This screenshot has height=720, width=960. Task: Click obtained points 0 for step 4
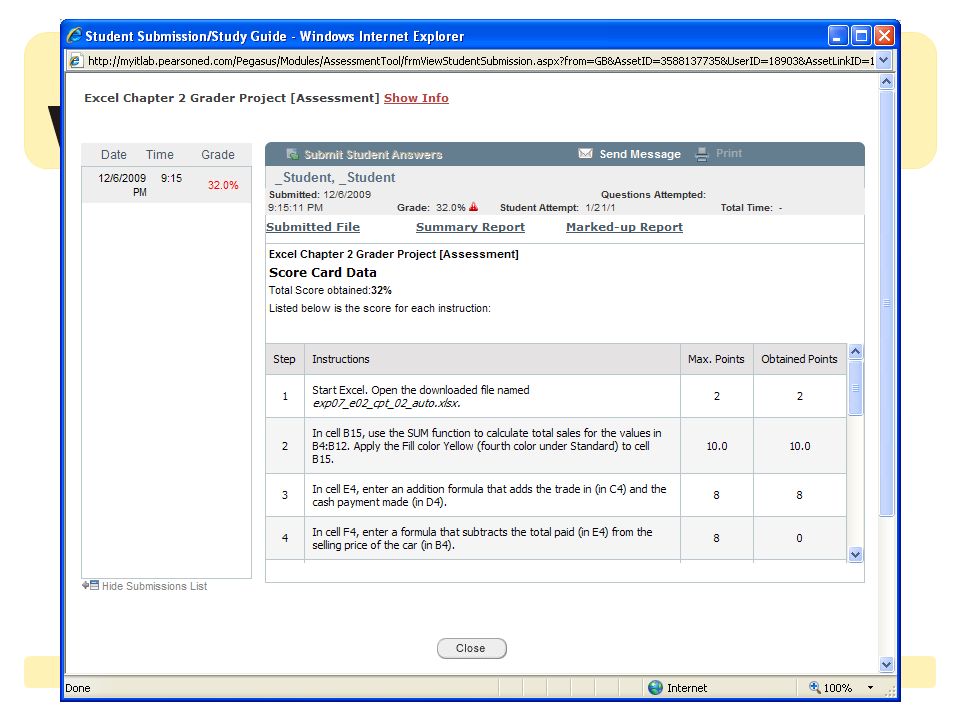click(799, 538)
